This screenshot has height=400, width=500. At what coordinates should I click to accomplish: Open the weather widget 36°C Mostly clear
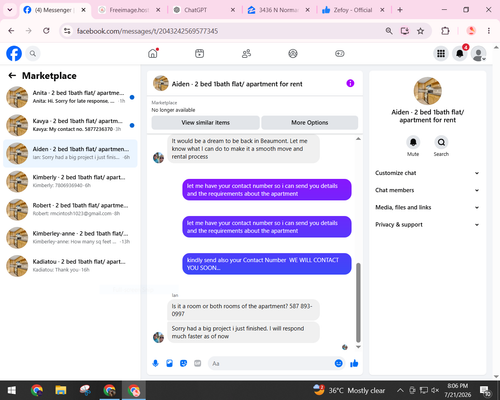349,390
